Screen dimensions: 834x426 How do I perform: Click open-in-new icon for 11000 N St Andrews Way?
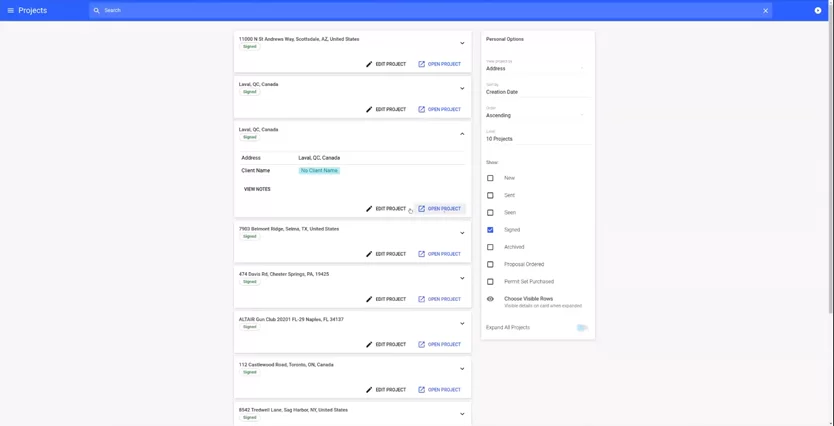(x=421, y=64)
